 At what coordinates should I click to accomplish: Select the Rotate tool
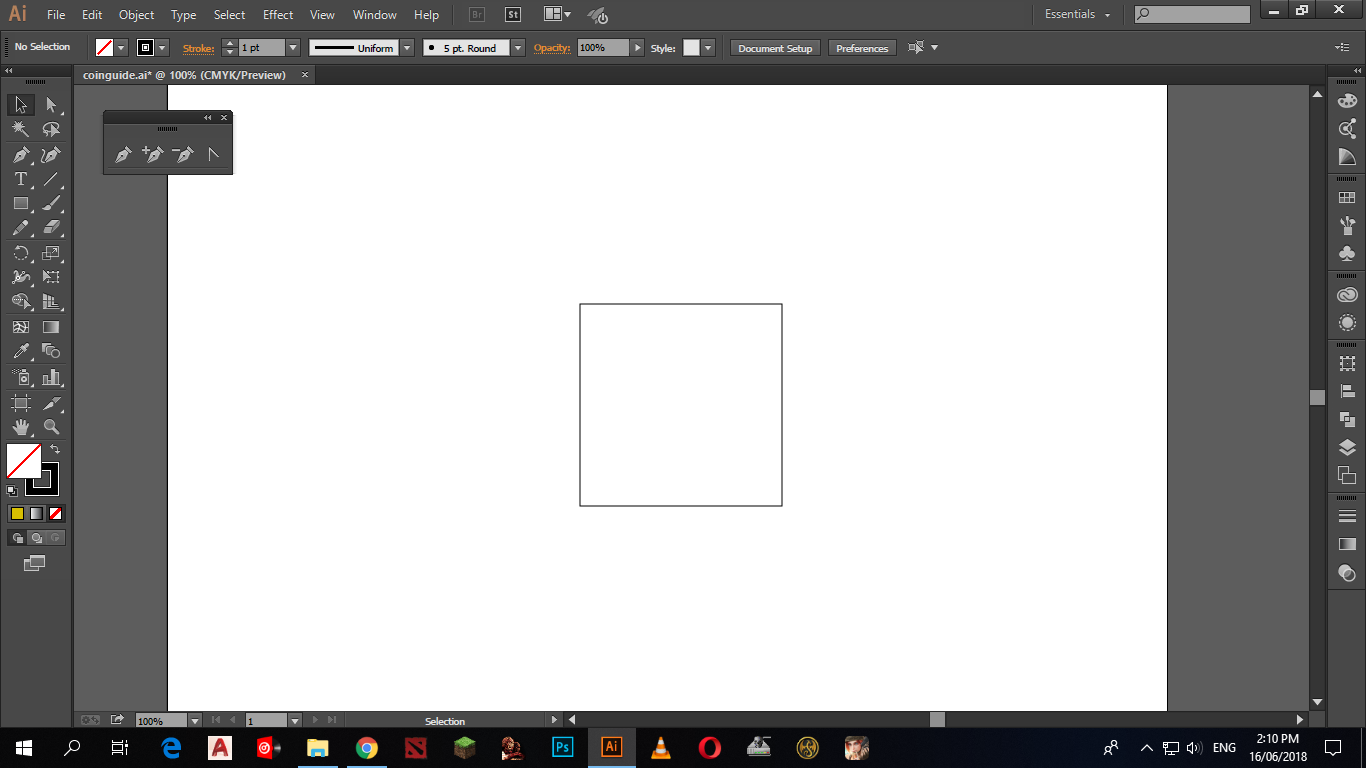[21, 253]
